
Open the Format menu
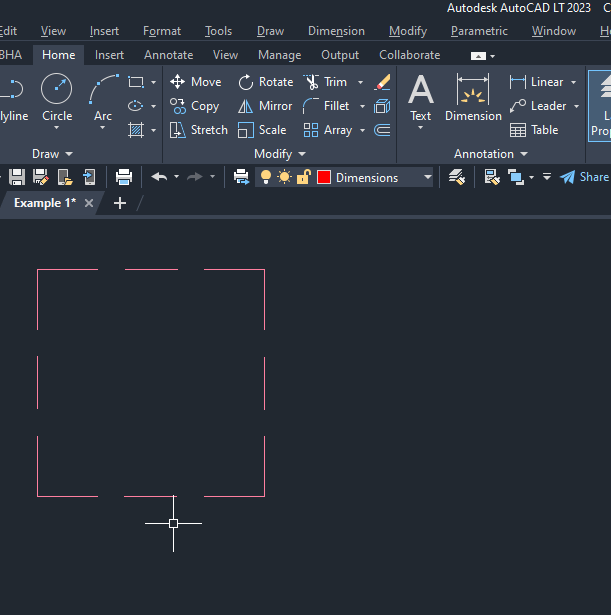162,31
